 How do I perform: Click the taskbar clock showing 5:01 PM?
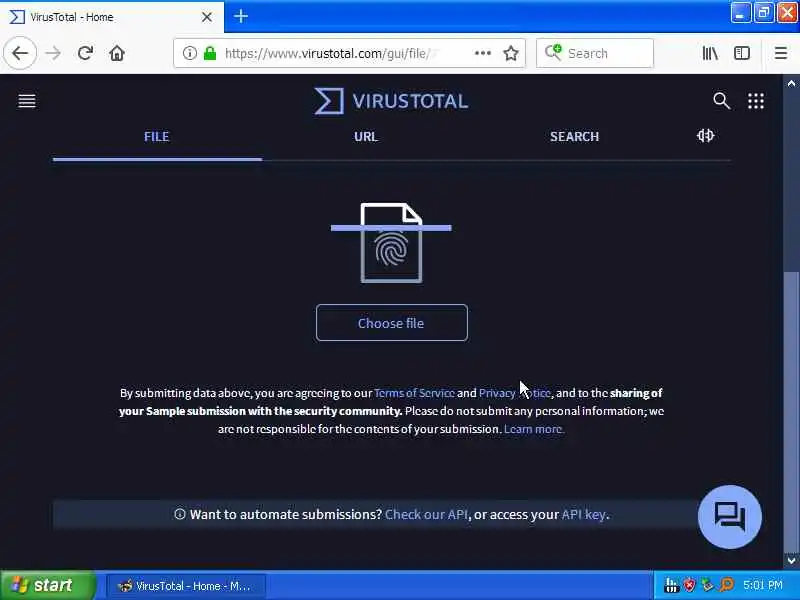(x=762, y=585)
